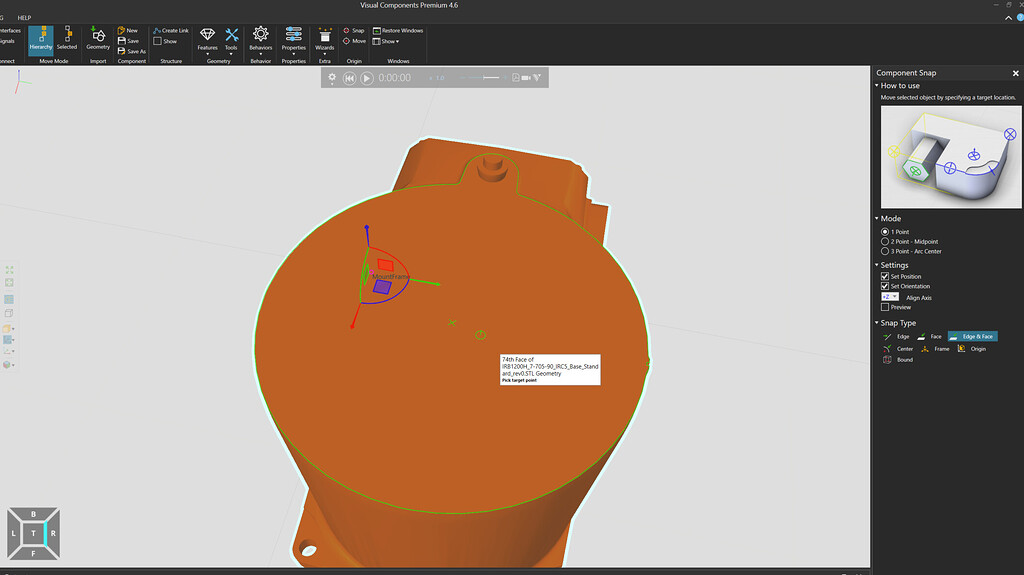The width and height of the screenshot is (1024, 575).
Task: Open the Align Axis dropdown
Action: (889, 297)
